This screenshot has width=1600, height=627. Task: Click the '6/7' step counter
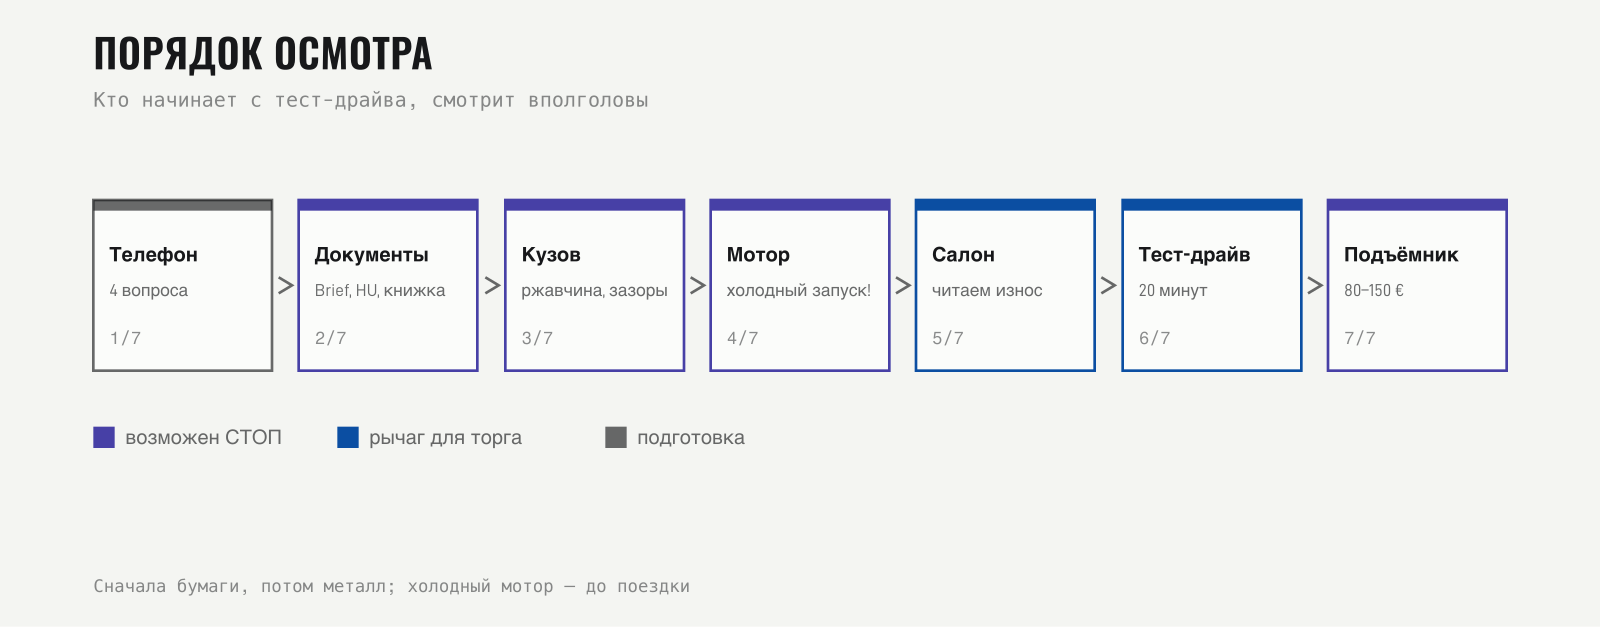1154,338
